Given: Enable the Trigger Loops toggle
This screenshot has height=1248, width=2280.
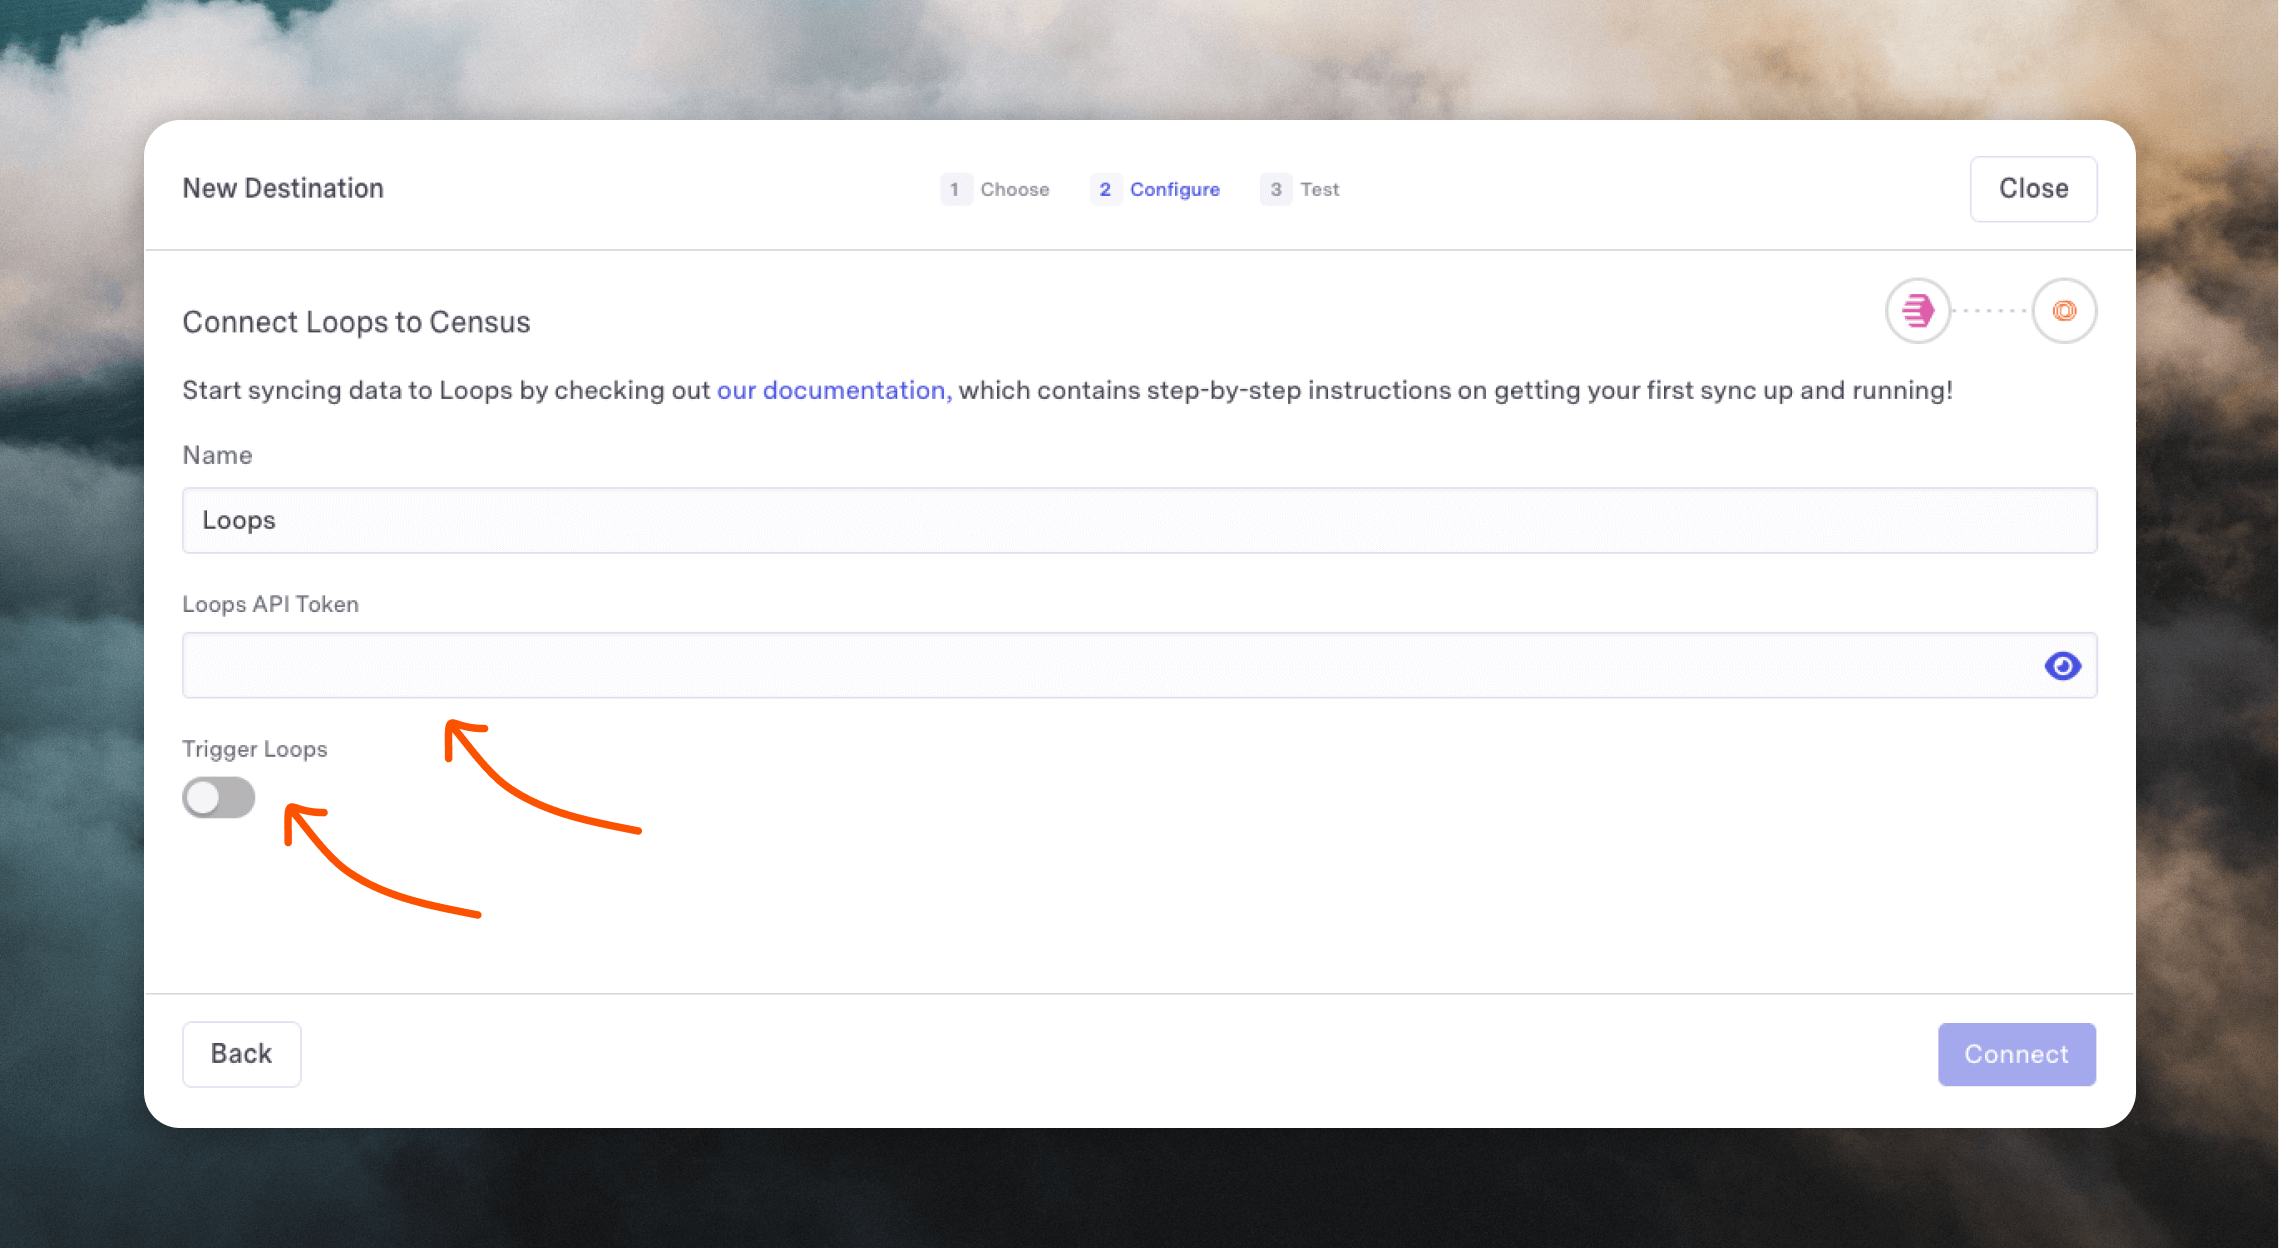Looking at the screenshot, I should point(219,797).
